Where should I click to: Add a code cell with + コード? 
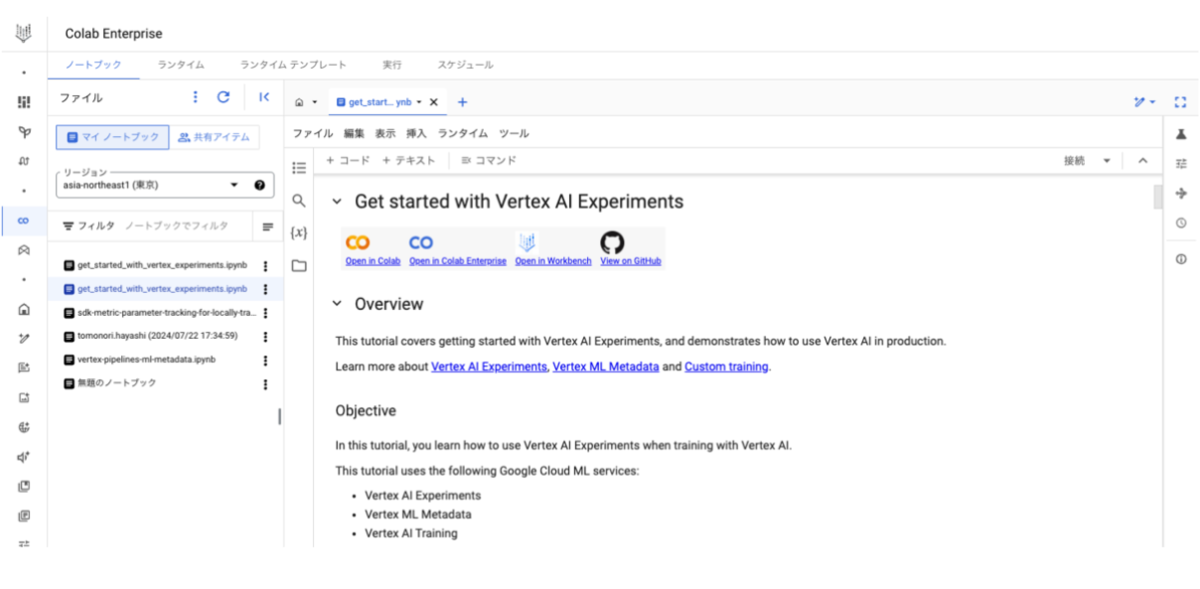(x=347, y=161)
